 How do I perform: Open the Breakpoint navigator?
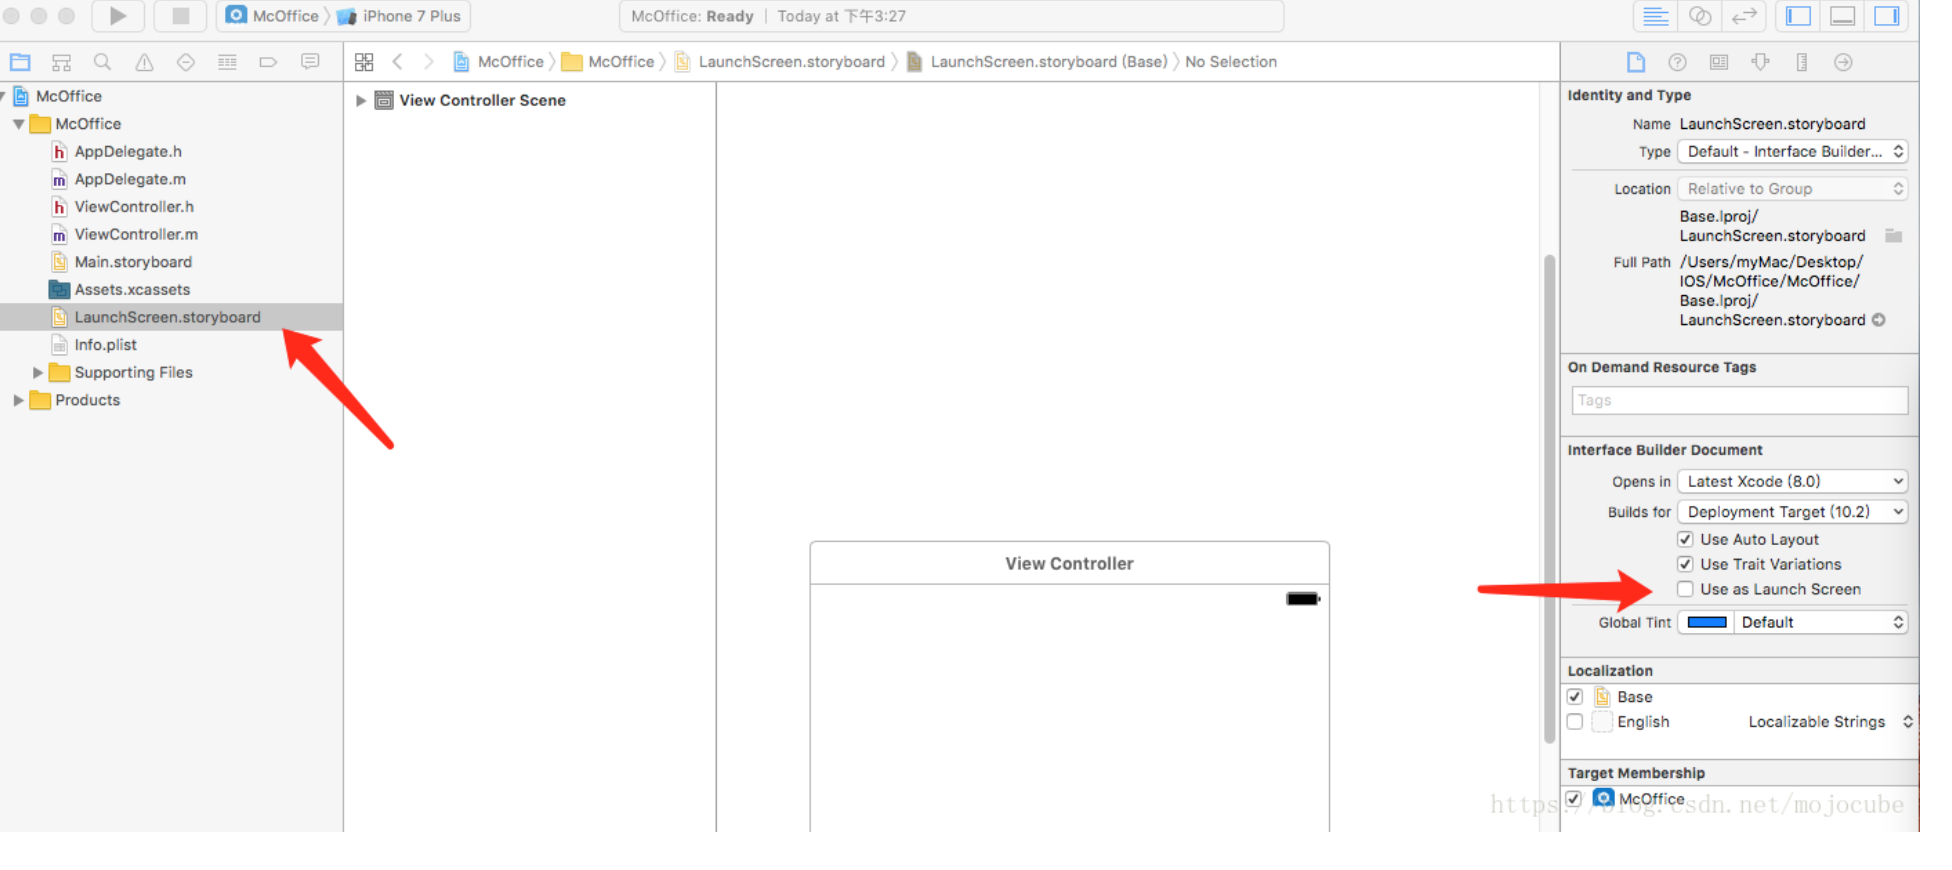268,62
